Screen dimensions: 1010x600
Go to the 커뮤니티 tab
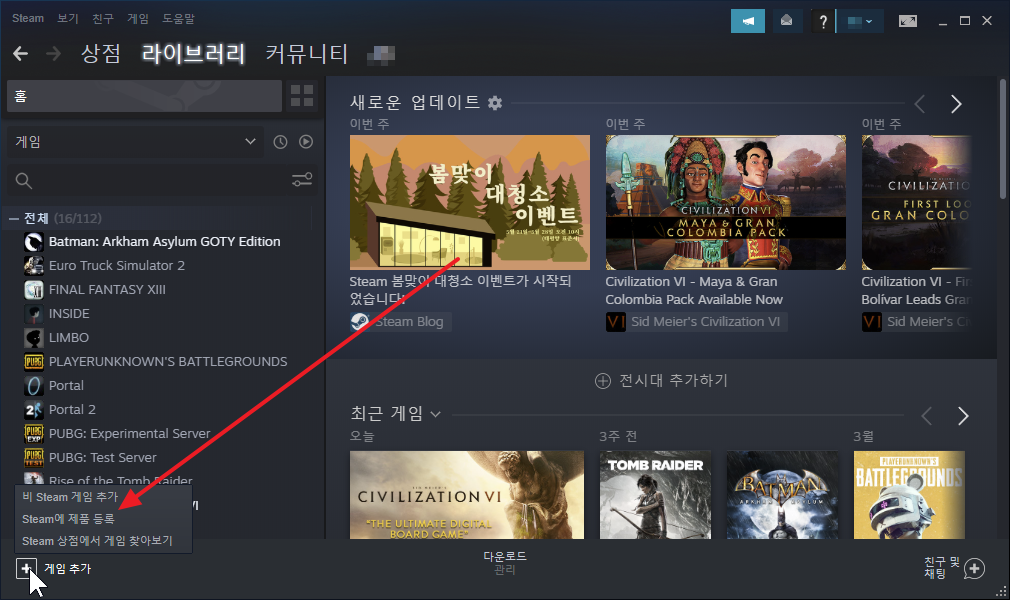click(x=307, y=53)
